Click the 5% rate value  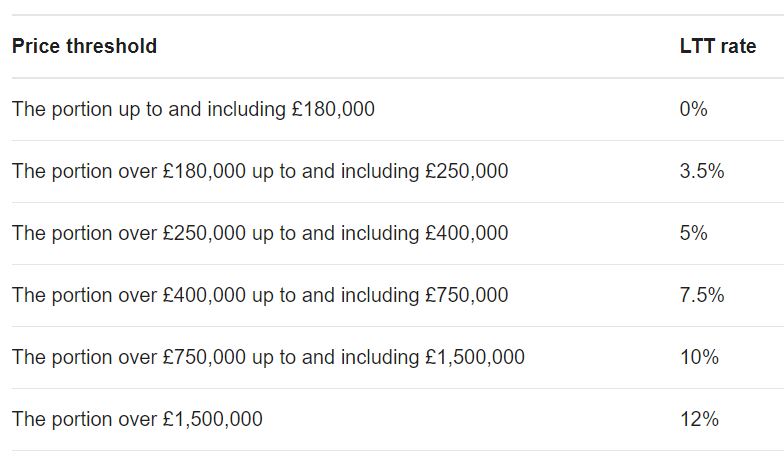694,233
